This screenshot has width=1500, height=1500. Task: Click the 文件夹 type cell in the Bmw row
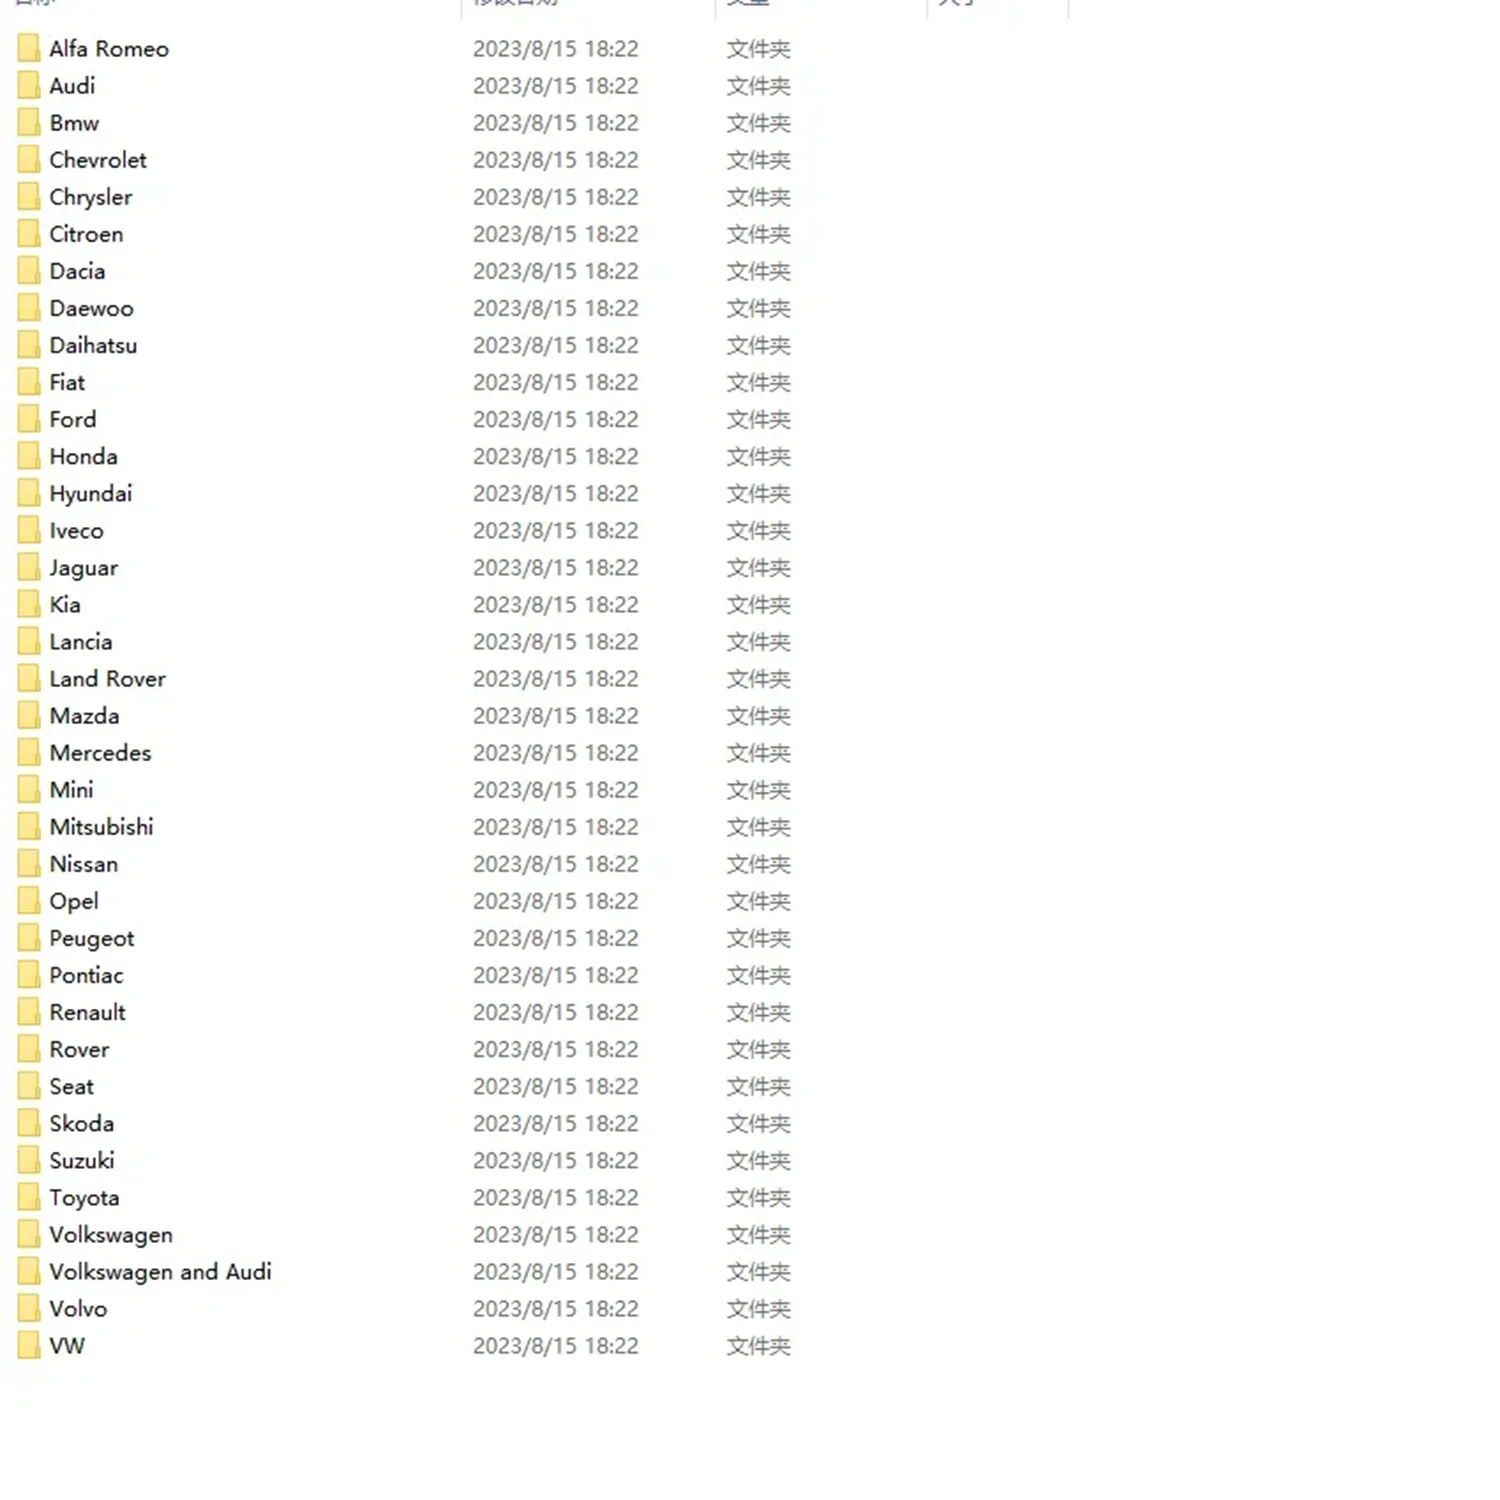coord(759,123)
